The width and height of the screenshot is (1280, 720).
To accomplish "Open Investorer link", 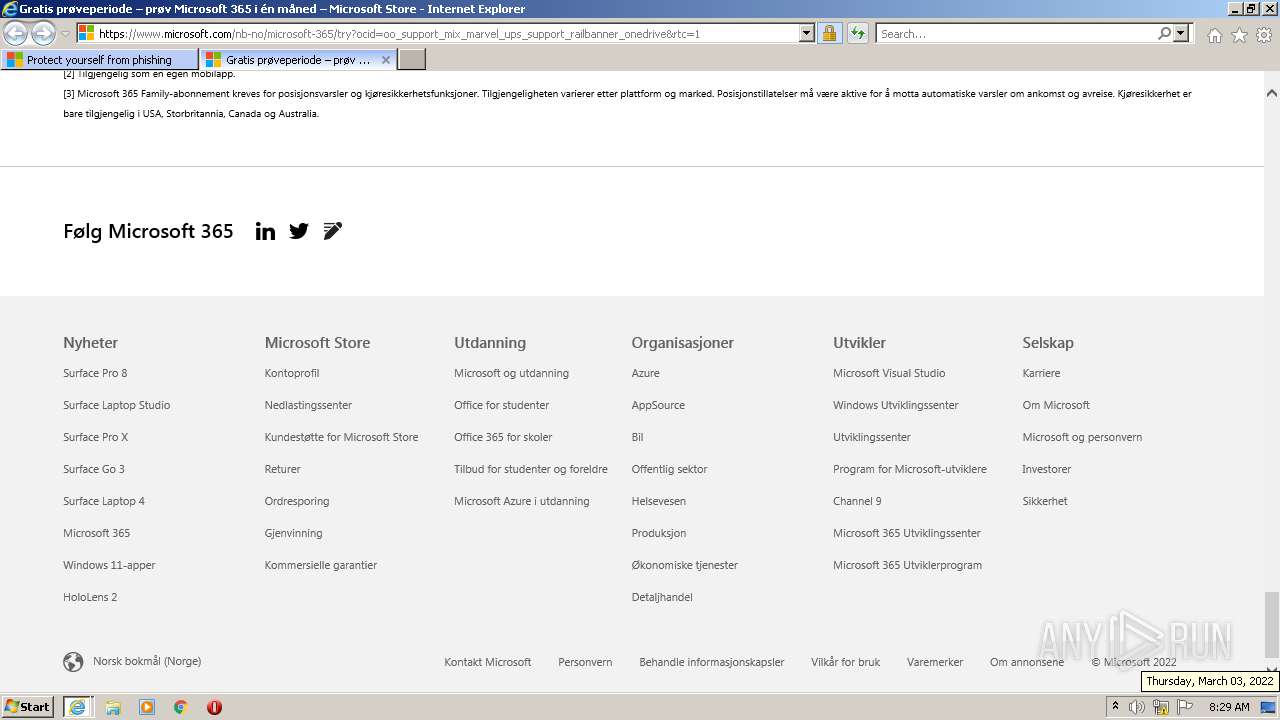I will [x=1046, y=469].
